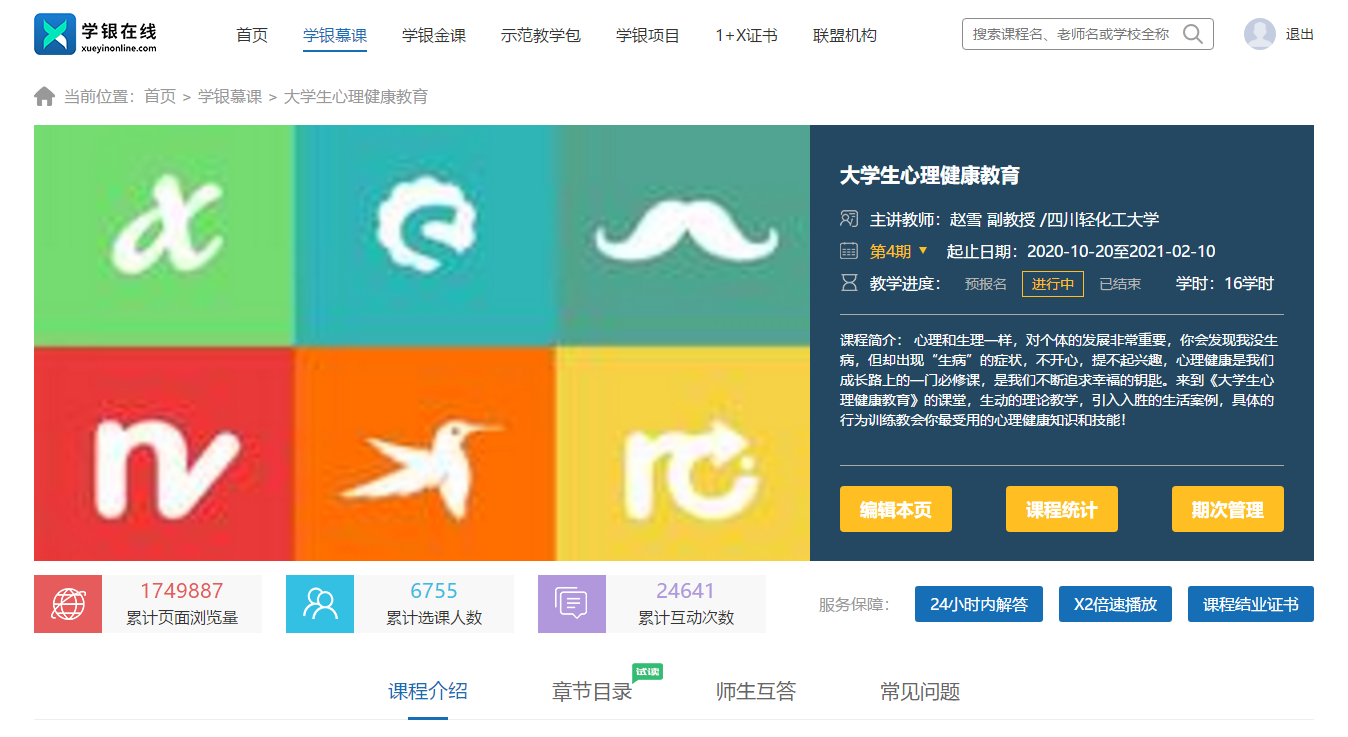Select the 已结束 progress status
This screenshot has height=737, width=1348.
click(1120, 284)
